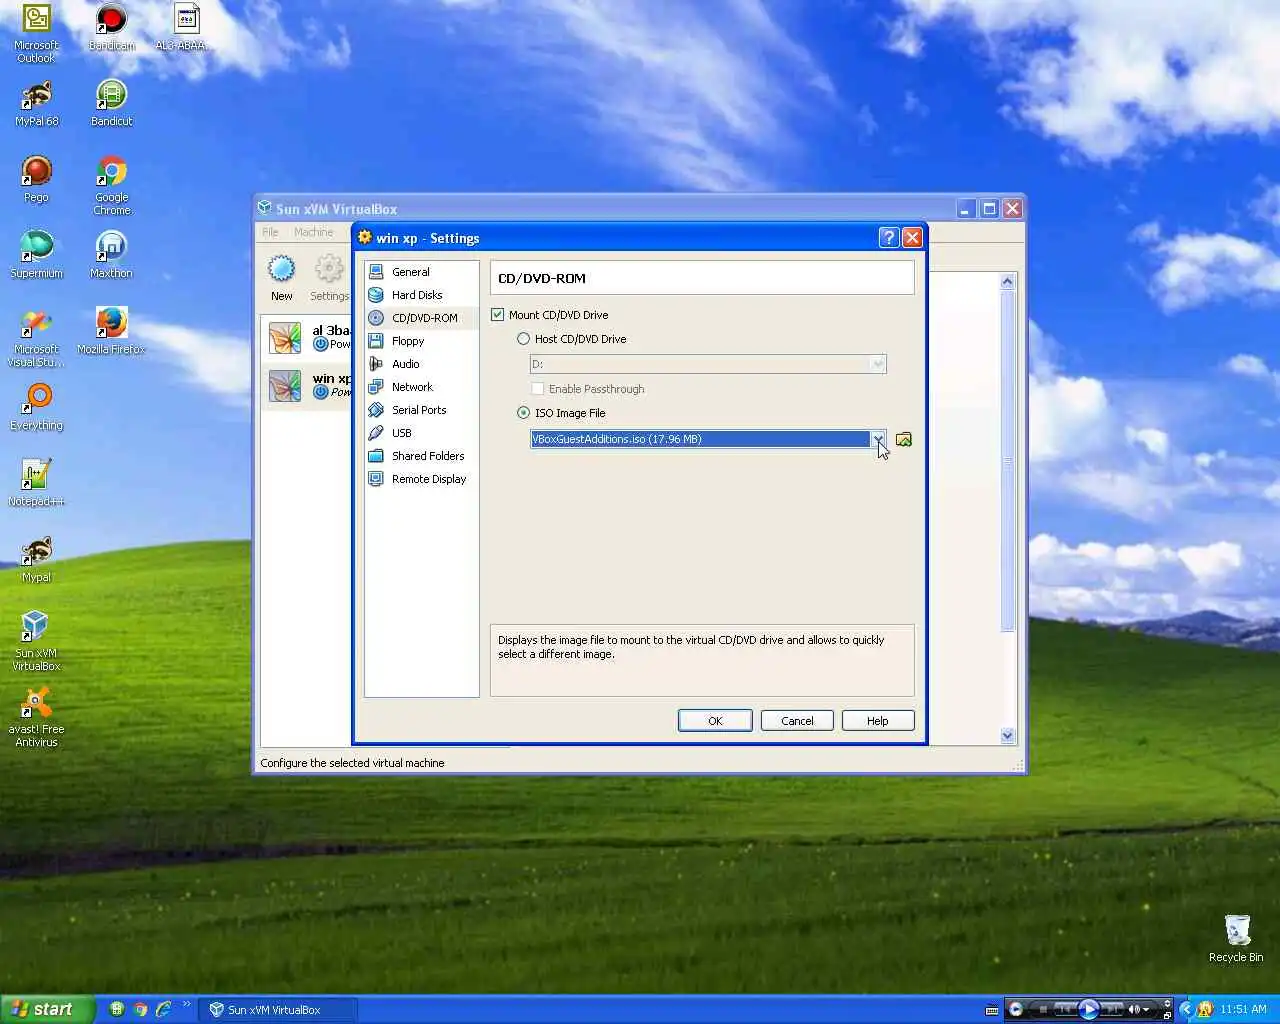Viewport: 1280px width, 1024px height.
Task: Expand taskbar quick launch overflow chevron
Action: [186, 1006]
